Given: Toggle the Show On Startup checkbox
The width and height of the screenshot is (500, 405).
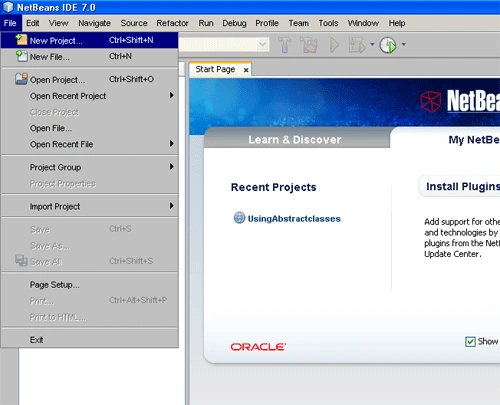Looking at the screenshot, I should coord(470,341).
